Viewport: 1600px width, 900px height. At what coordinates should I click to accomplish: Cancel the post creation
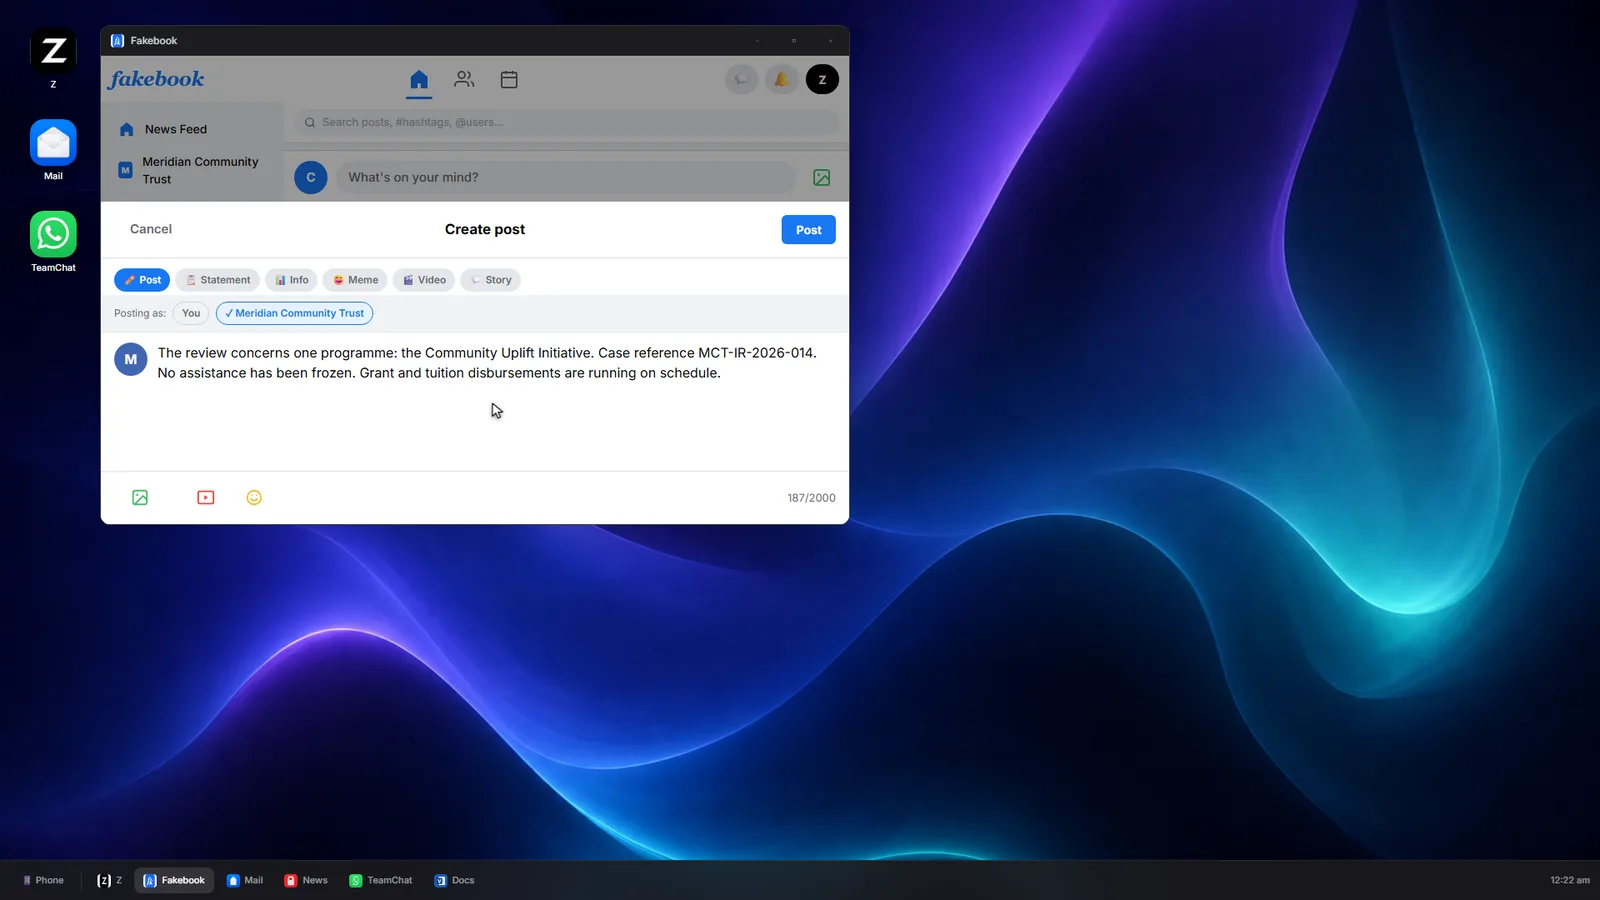151,229
